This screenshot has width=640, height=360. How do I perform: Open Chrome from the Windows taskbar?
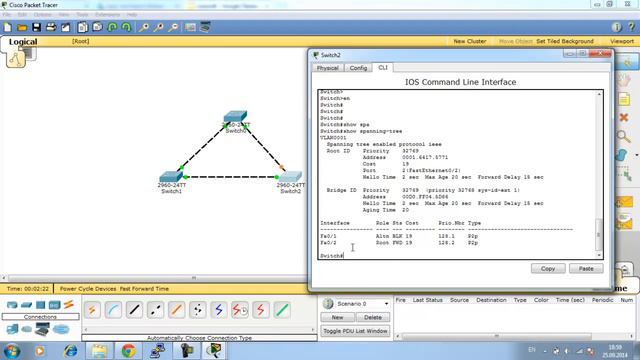[128, 351]
